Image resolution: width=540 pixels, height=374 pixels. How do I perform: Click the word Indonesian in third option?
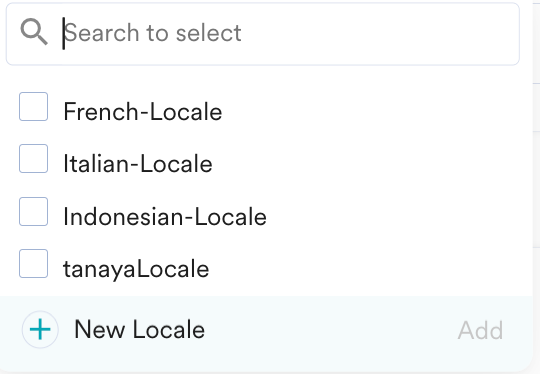coord(123,217)
